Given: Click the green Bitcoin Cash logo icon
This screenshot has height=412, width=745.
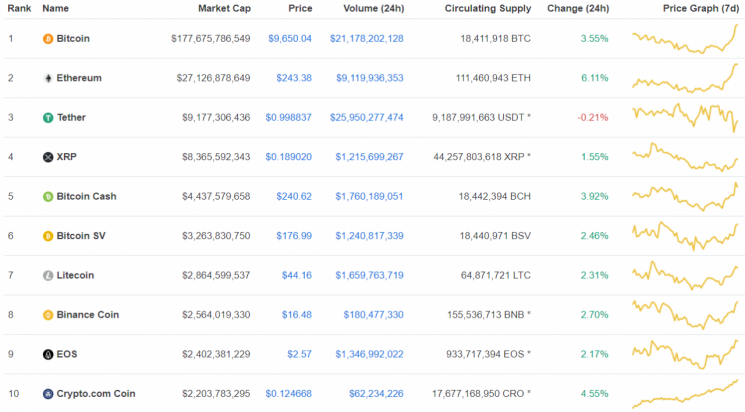Looking at the screenshot, I should click(x=48, y=197).
